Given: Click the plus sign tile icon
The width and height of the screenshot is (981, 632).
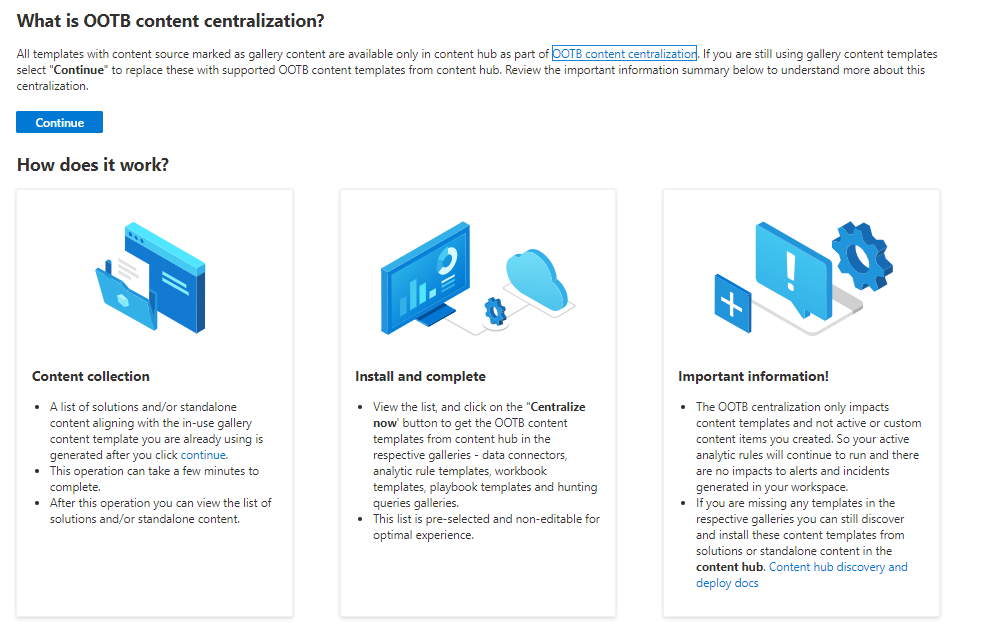Looking at the screenshot, I should coord(732,303).
